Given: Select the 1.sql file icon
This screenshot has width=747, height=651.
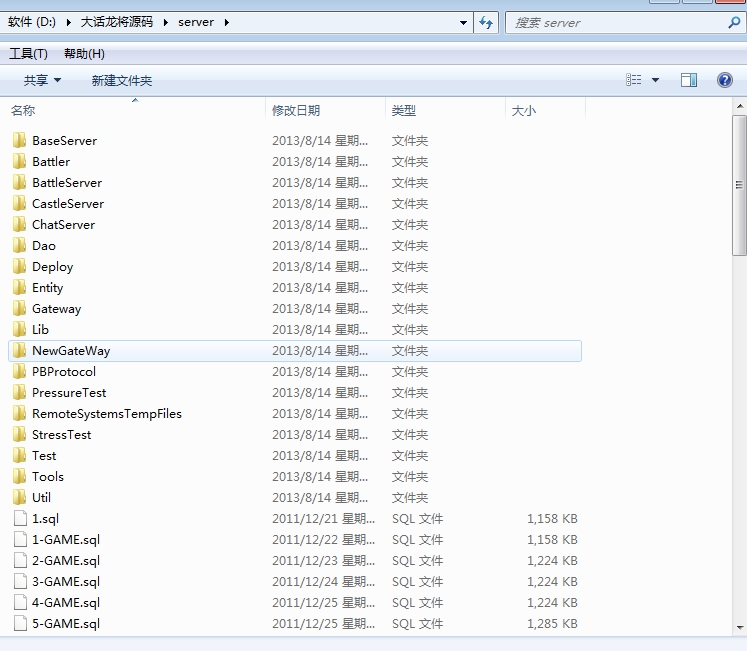Looking at the screenshot, I should (x=20, y=519).
